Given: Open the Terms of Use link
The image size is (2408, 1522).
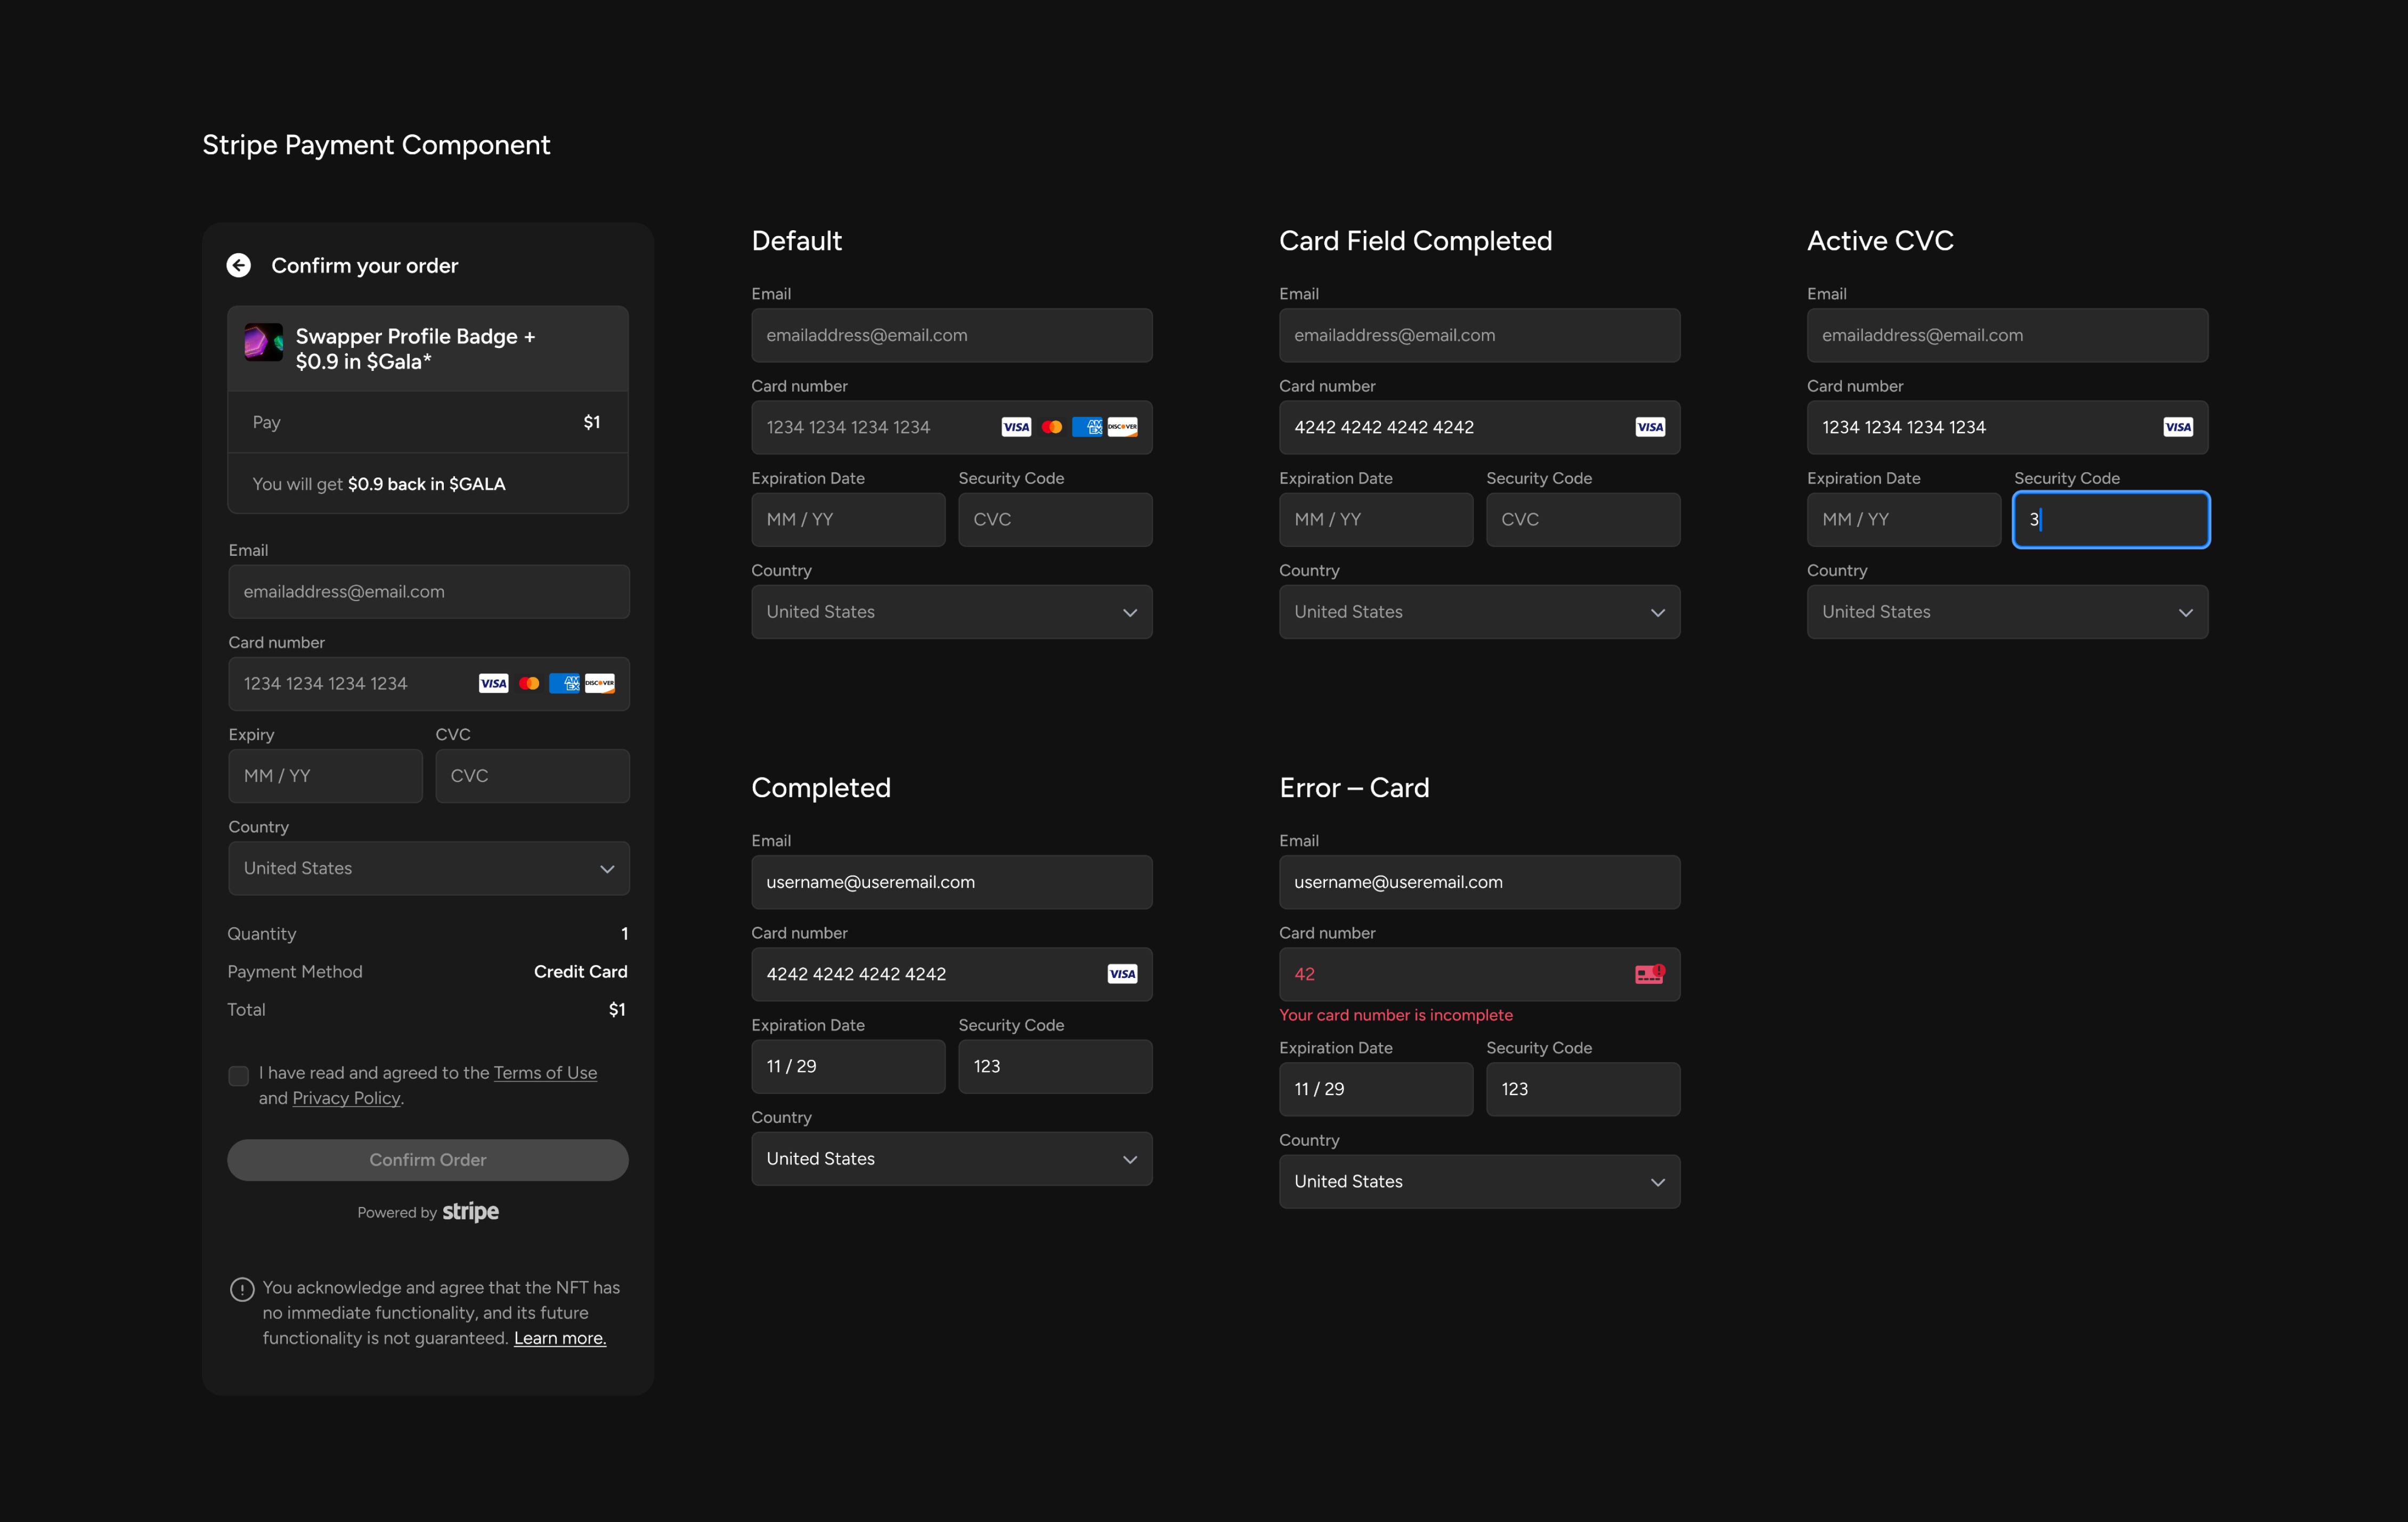Looking at the screenshot, I should tap(545, 1073).
